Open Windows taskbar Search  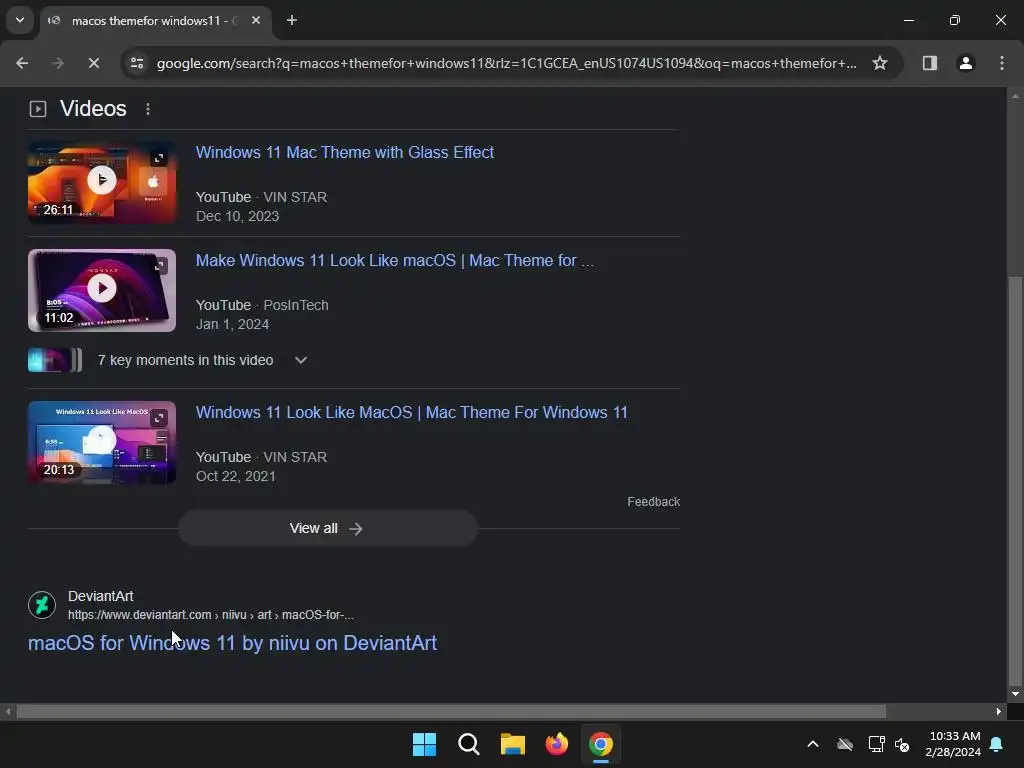[x=469, y=744]
